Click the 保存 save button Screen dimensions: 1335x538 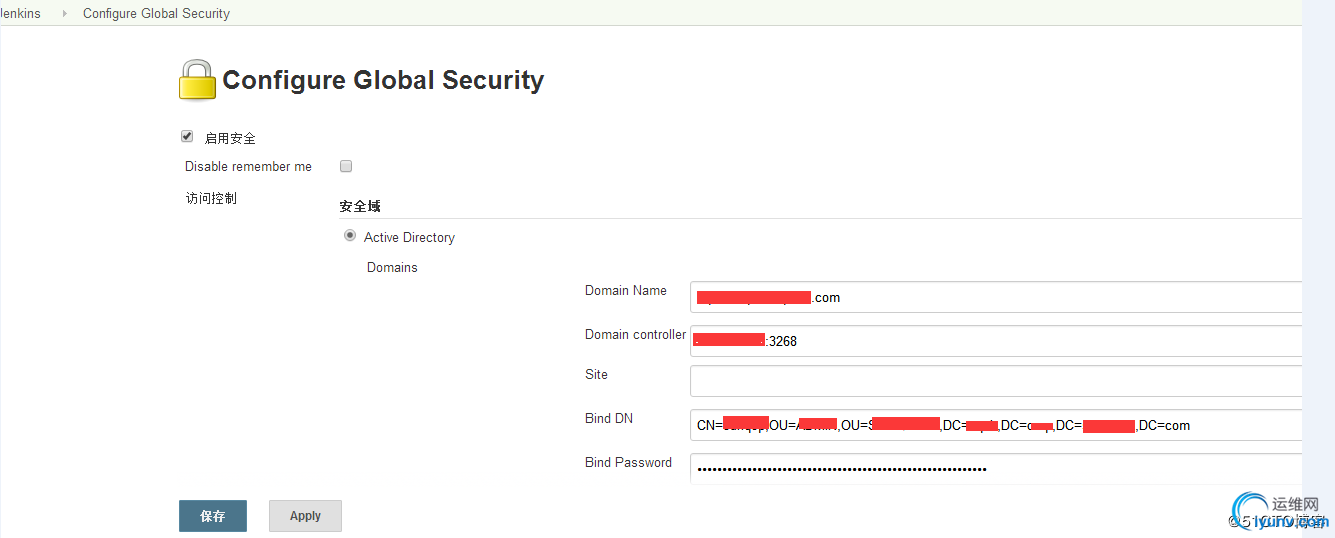click(213, 516)
